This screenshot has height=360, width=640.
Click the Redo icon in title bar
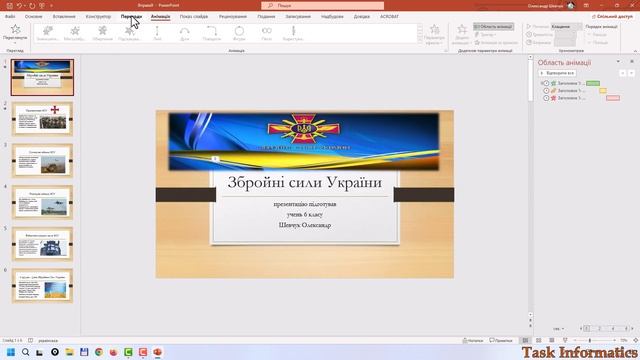tap(32, 6)
